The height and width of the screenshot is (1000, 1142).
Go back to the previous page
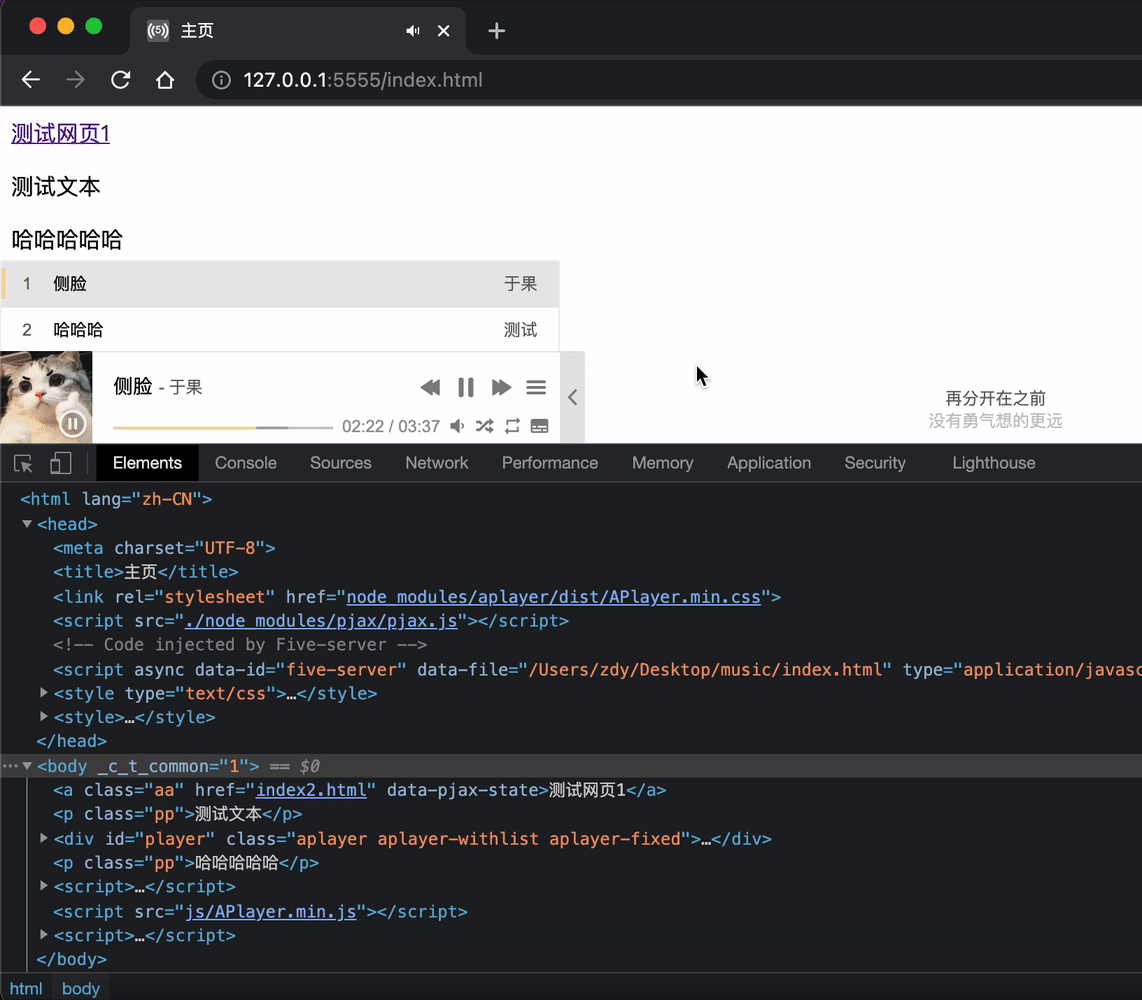(31, 79)
